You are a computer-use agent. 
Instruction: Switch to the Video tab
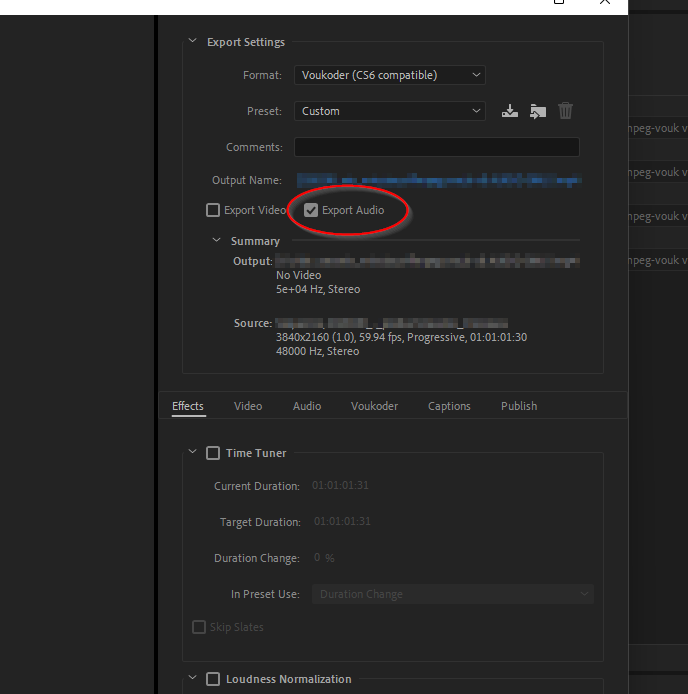[x=248, y=406]
